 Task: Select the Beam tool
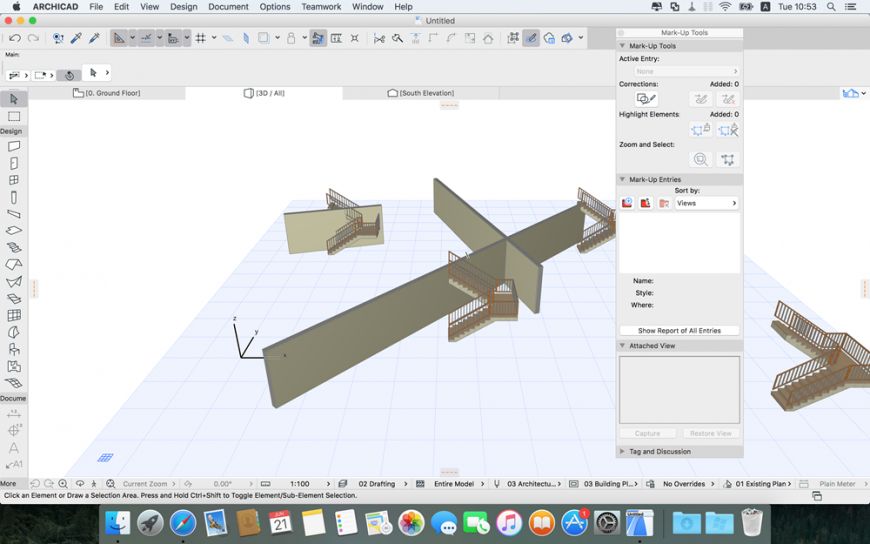click(14, 214)
